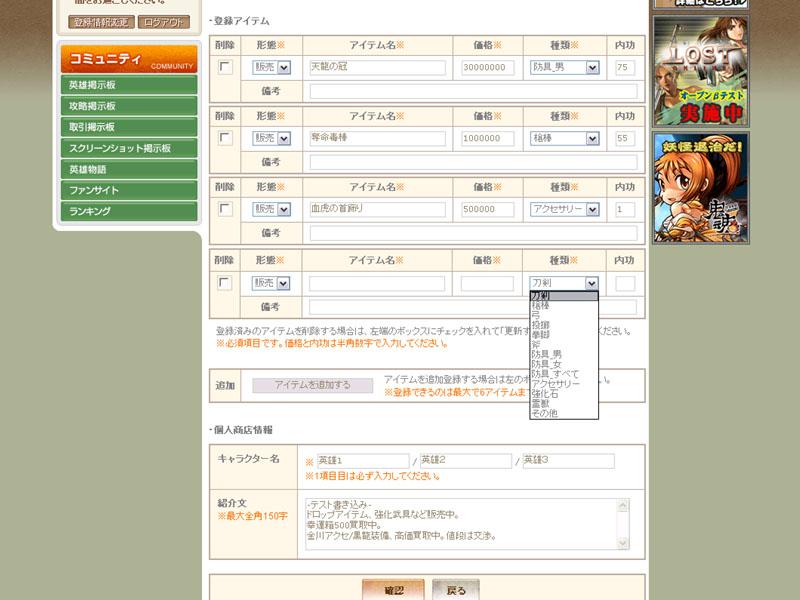Click the 戻る back button
The image size is (800, 600).
coord(456,590)
